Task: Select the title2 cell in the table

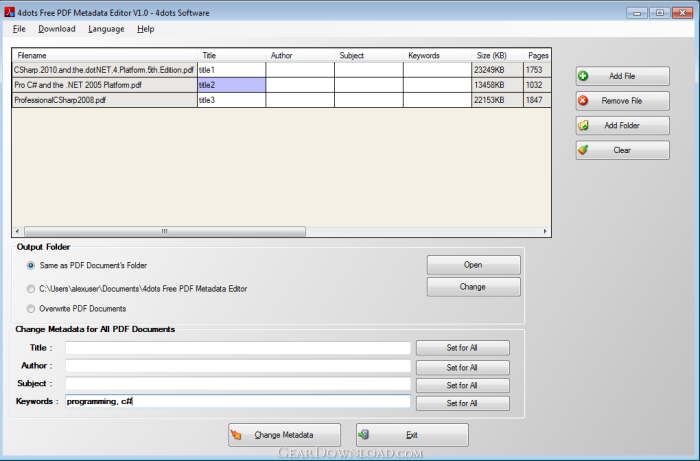Action: click(x=231, y=85)
